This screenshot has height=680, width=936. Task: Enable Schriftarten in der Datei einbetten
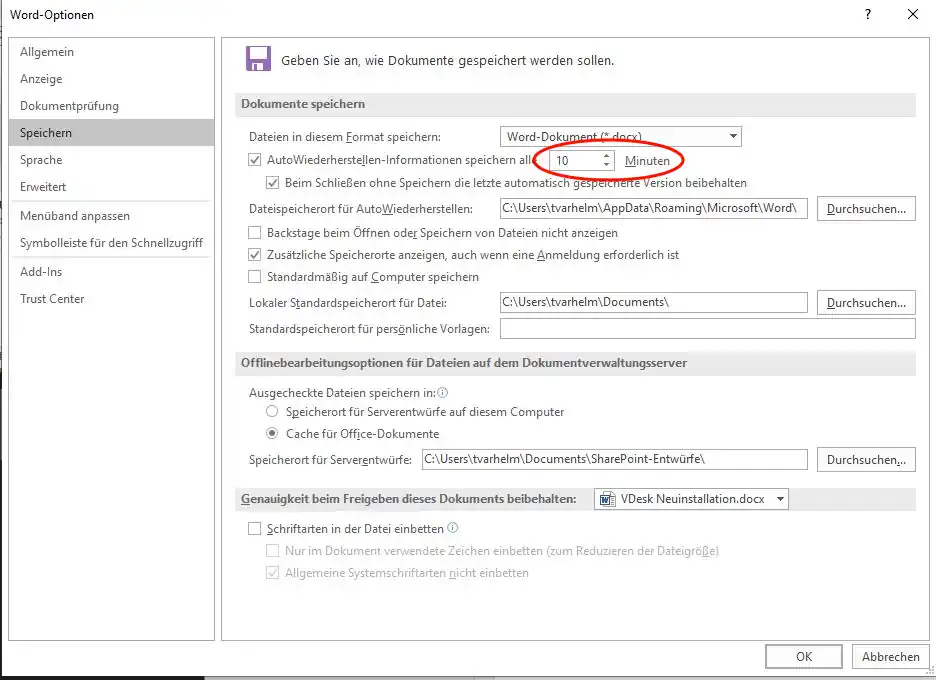[x=255, y=529]
